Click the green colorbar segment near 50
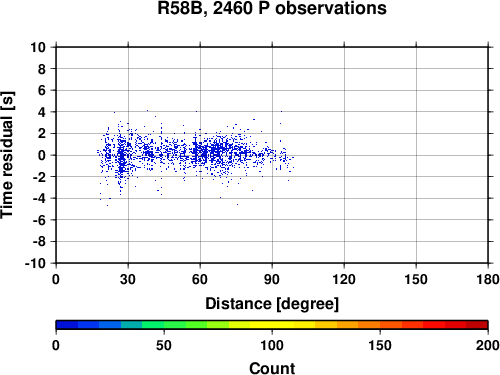This screenshot has width=500, height=375. 175,325
